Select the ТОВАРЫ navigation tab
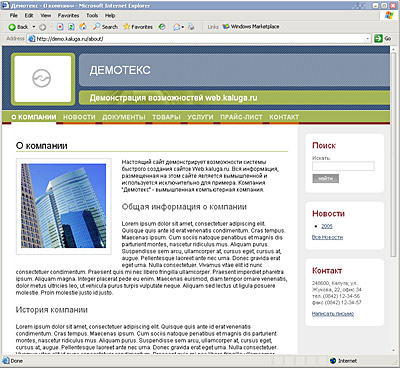The height and width of the screenshot is (368, 400). pyautogui.click(x=166, y=117)
